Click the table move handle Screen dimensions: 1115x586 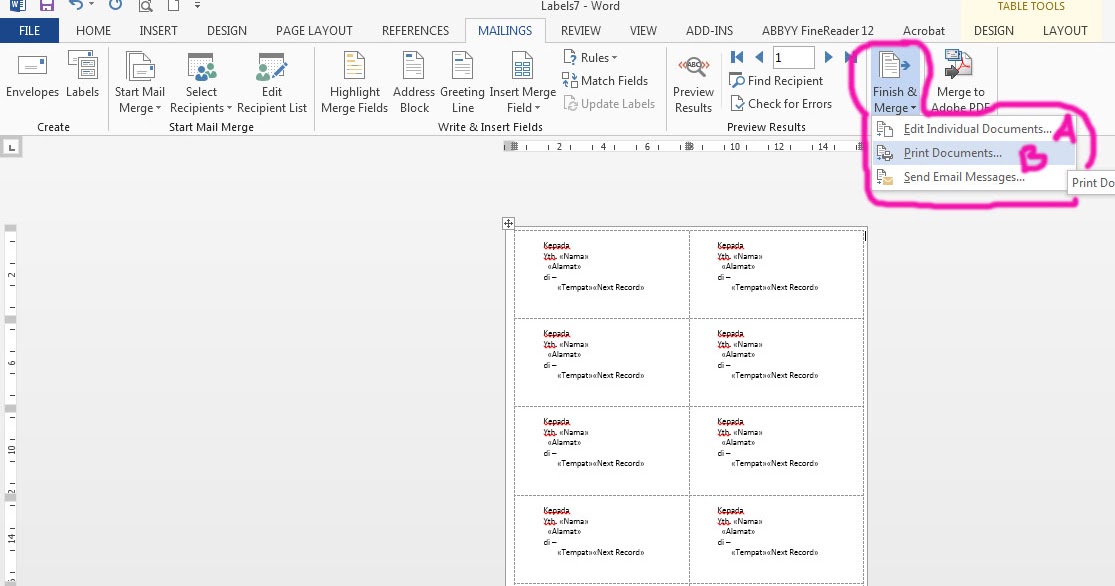[x=508, y=223]
